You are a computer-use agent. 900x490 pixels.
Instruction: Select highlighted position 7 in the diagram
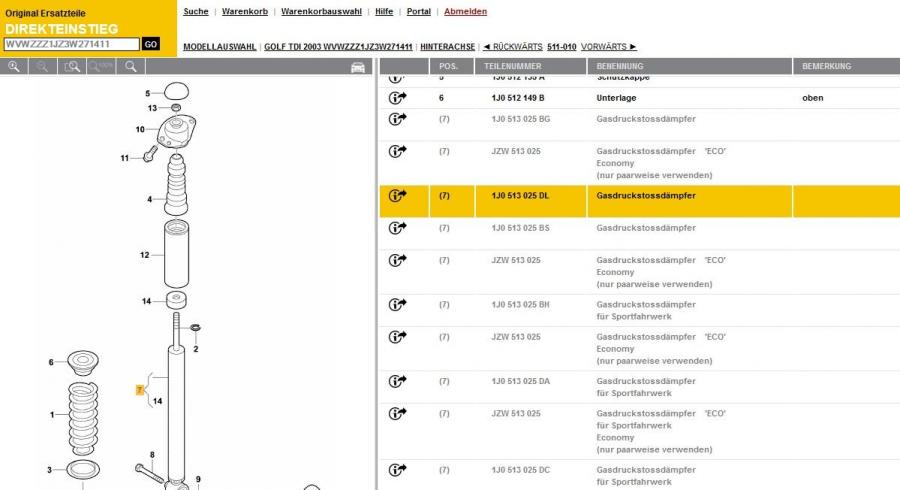[140, 390]
